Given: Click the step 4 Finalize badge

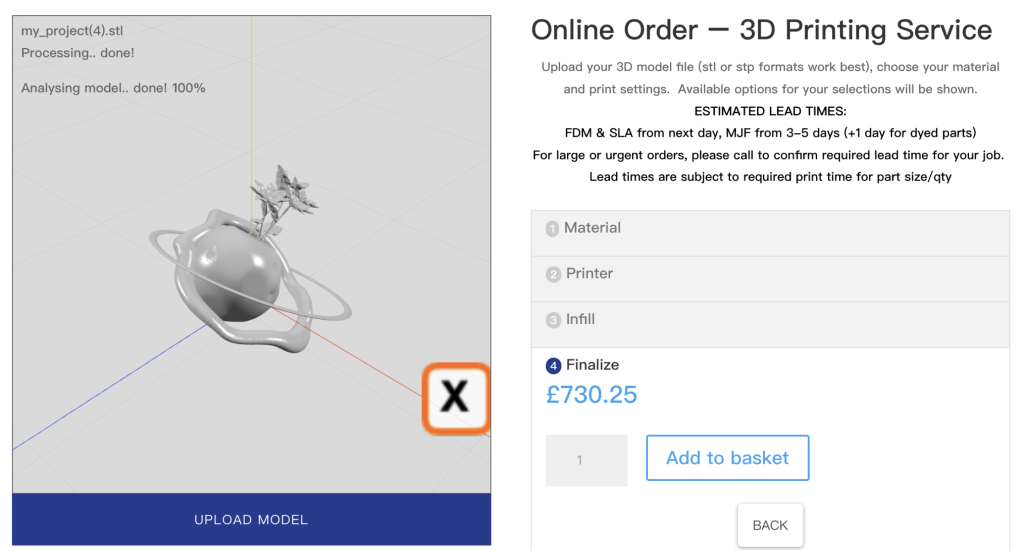Looking at the screenshot, I should pos(553,366).
